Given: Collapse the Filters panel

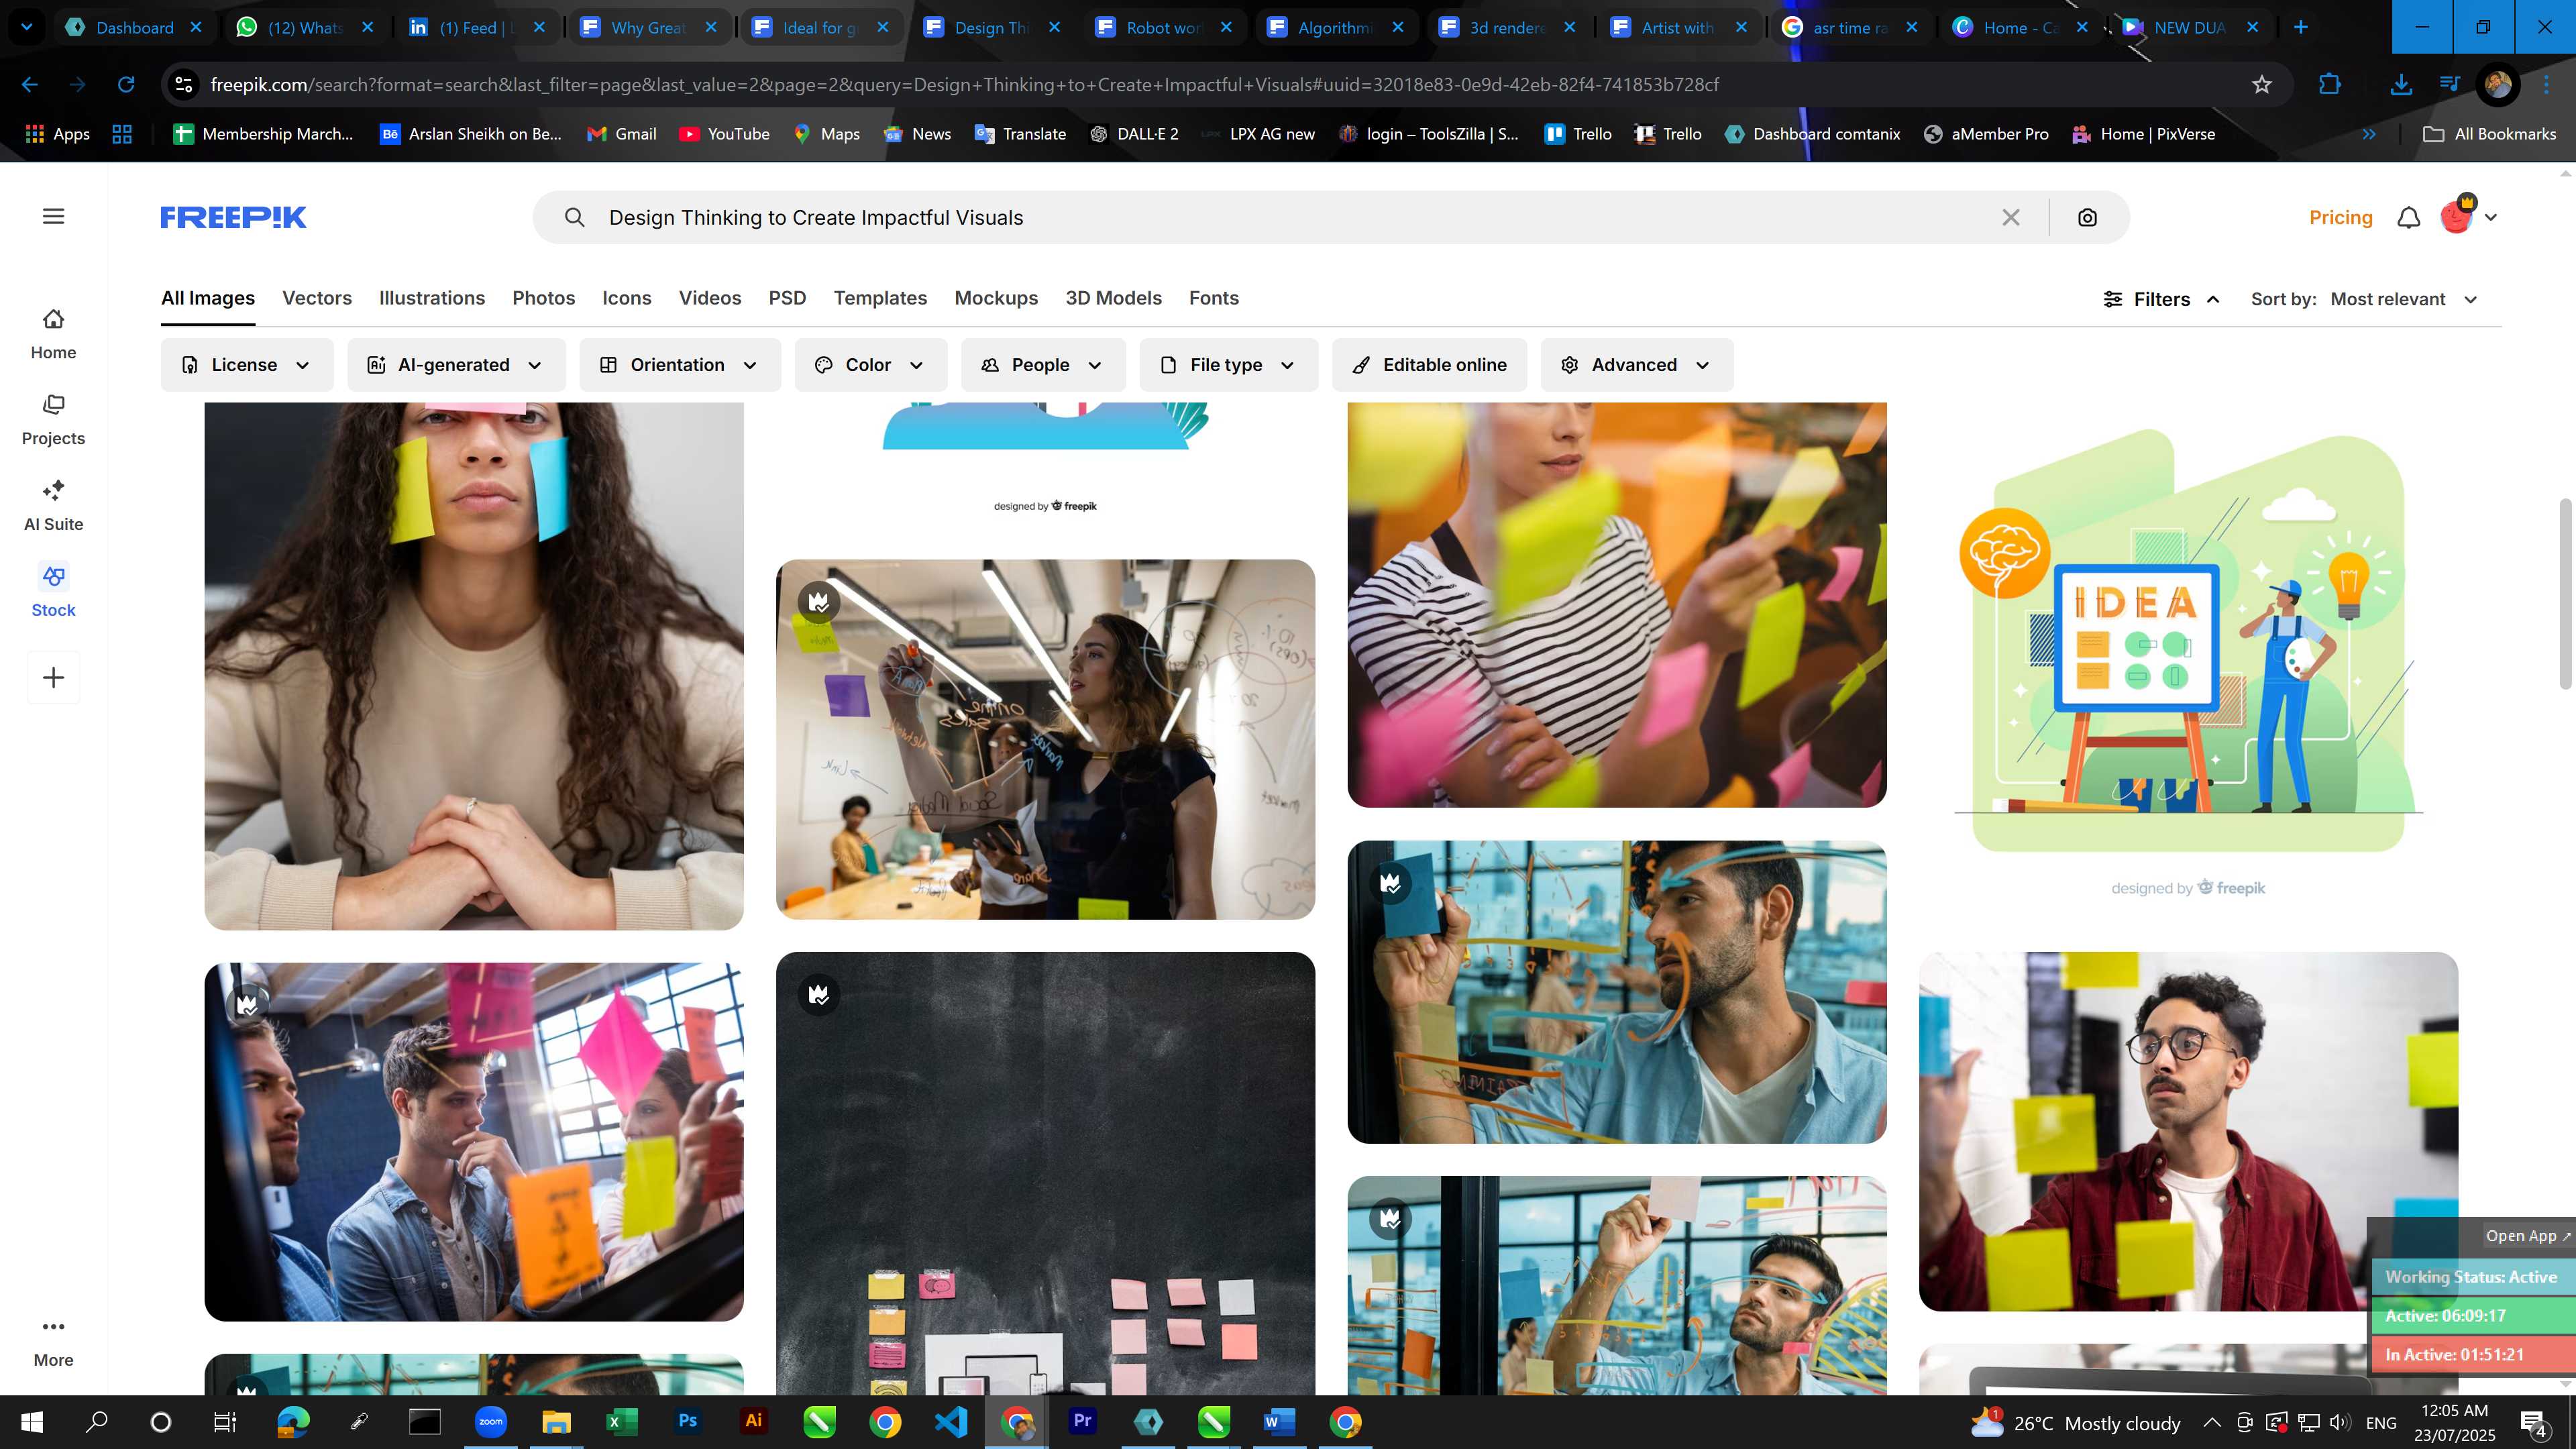Looking at the screenshot, I should coord(2161,299).
